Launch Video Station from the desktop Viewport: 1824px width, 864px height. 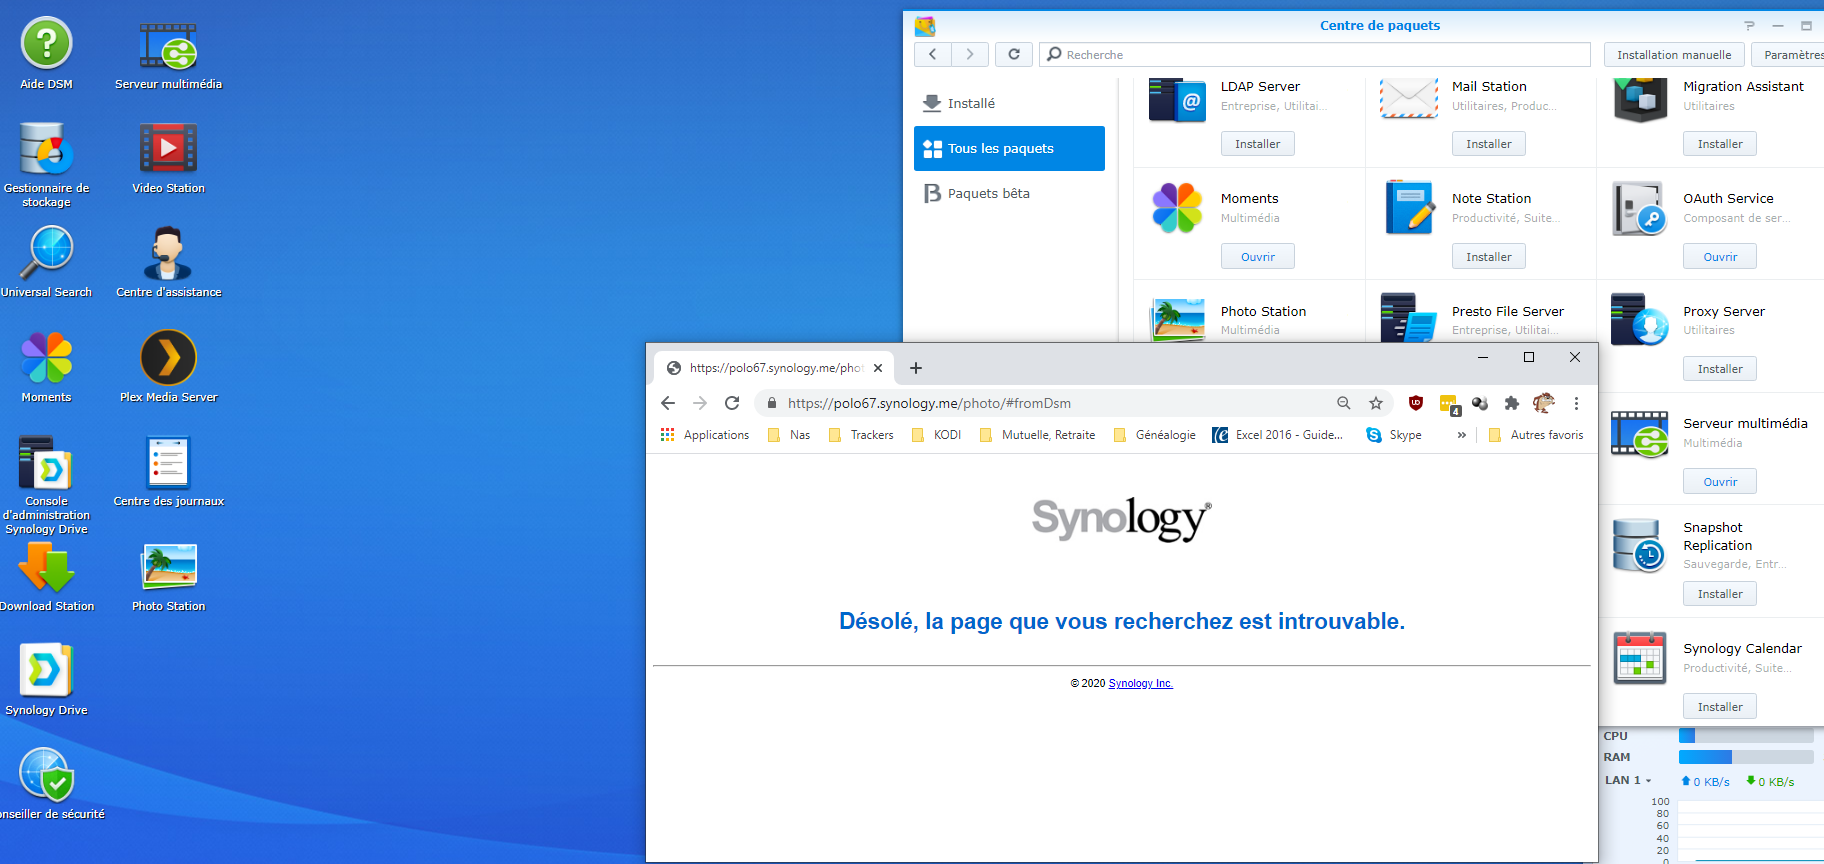[168, 150]
